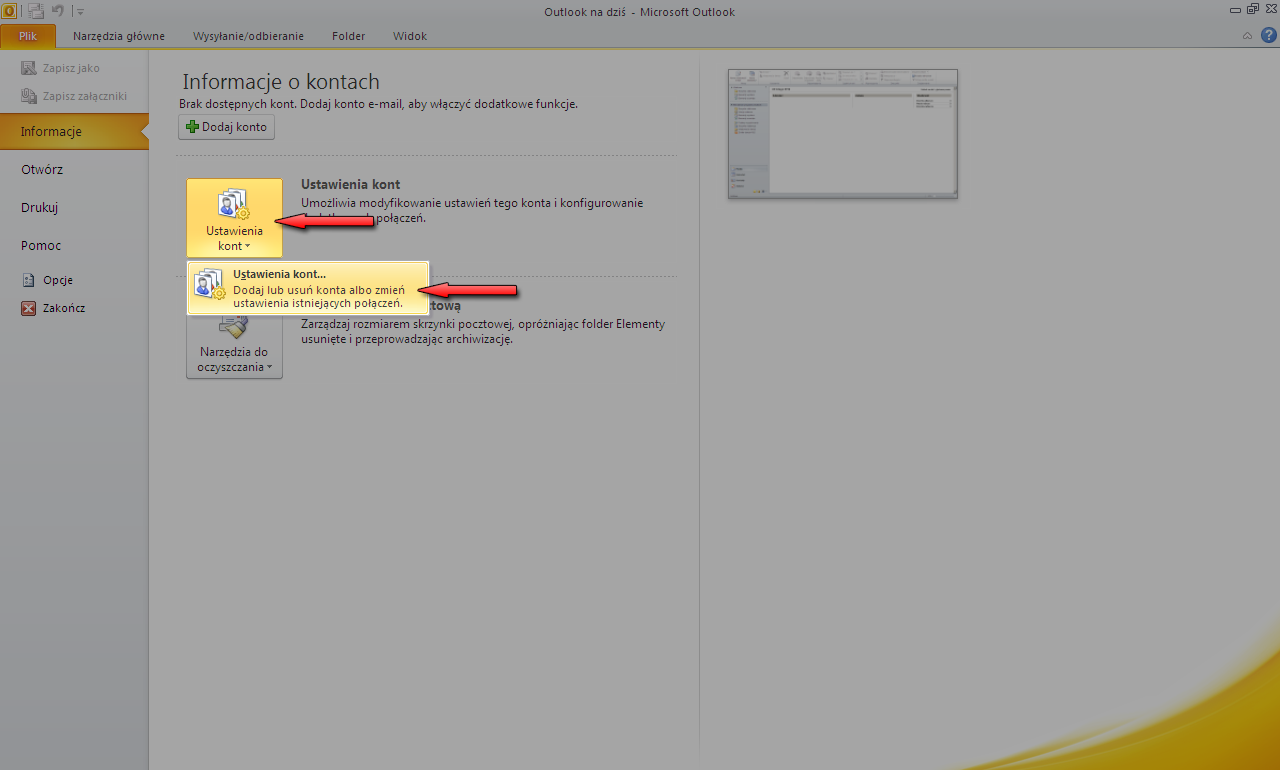Choose the Ustawienia kont... menu entry
The width and height of the screenshot is (1280, 770).
(308, 288)
